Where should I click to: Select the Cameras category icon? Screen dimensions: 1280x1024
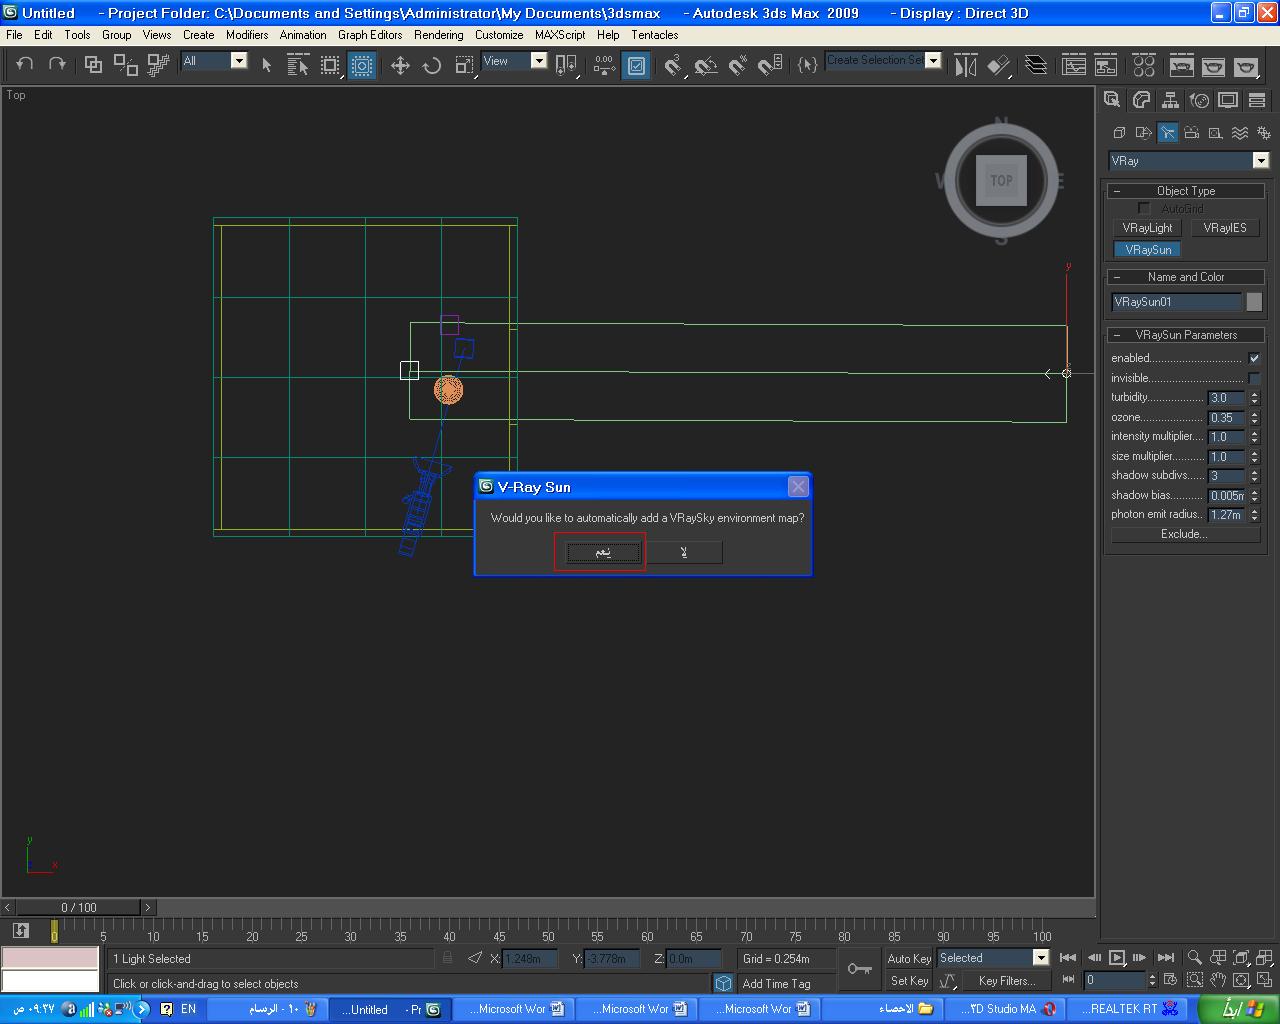tap(1192, 132)
